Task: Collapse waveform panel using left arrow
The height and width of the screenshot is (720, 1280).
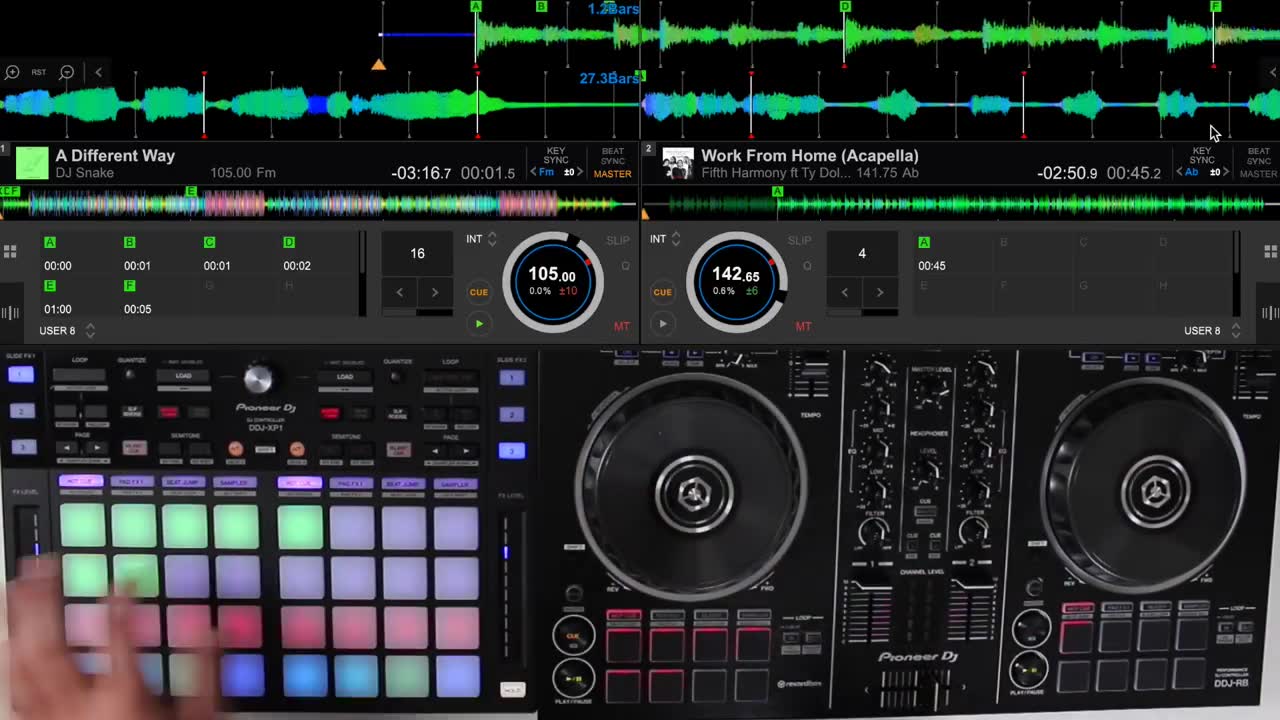Action: tap(98, 72)
